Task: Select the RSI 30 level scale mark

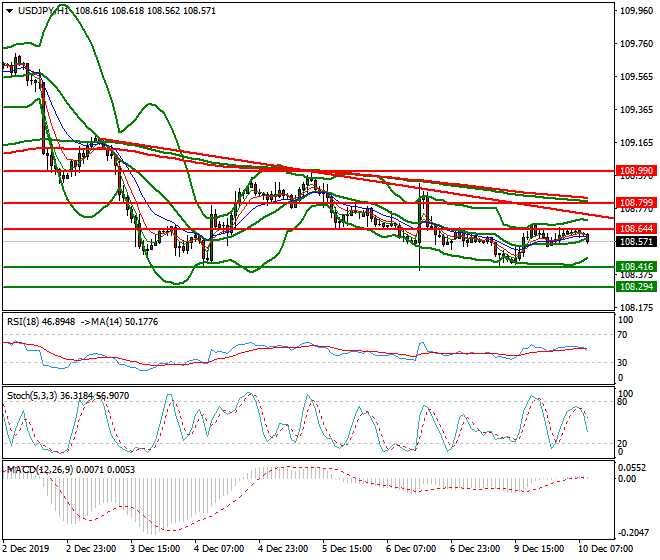Action: pyautogui.click(x=622, y=363)
